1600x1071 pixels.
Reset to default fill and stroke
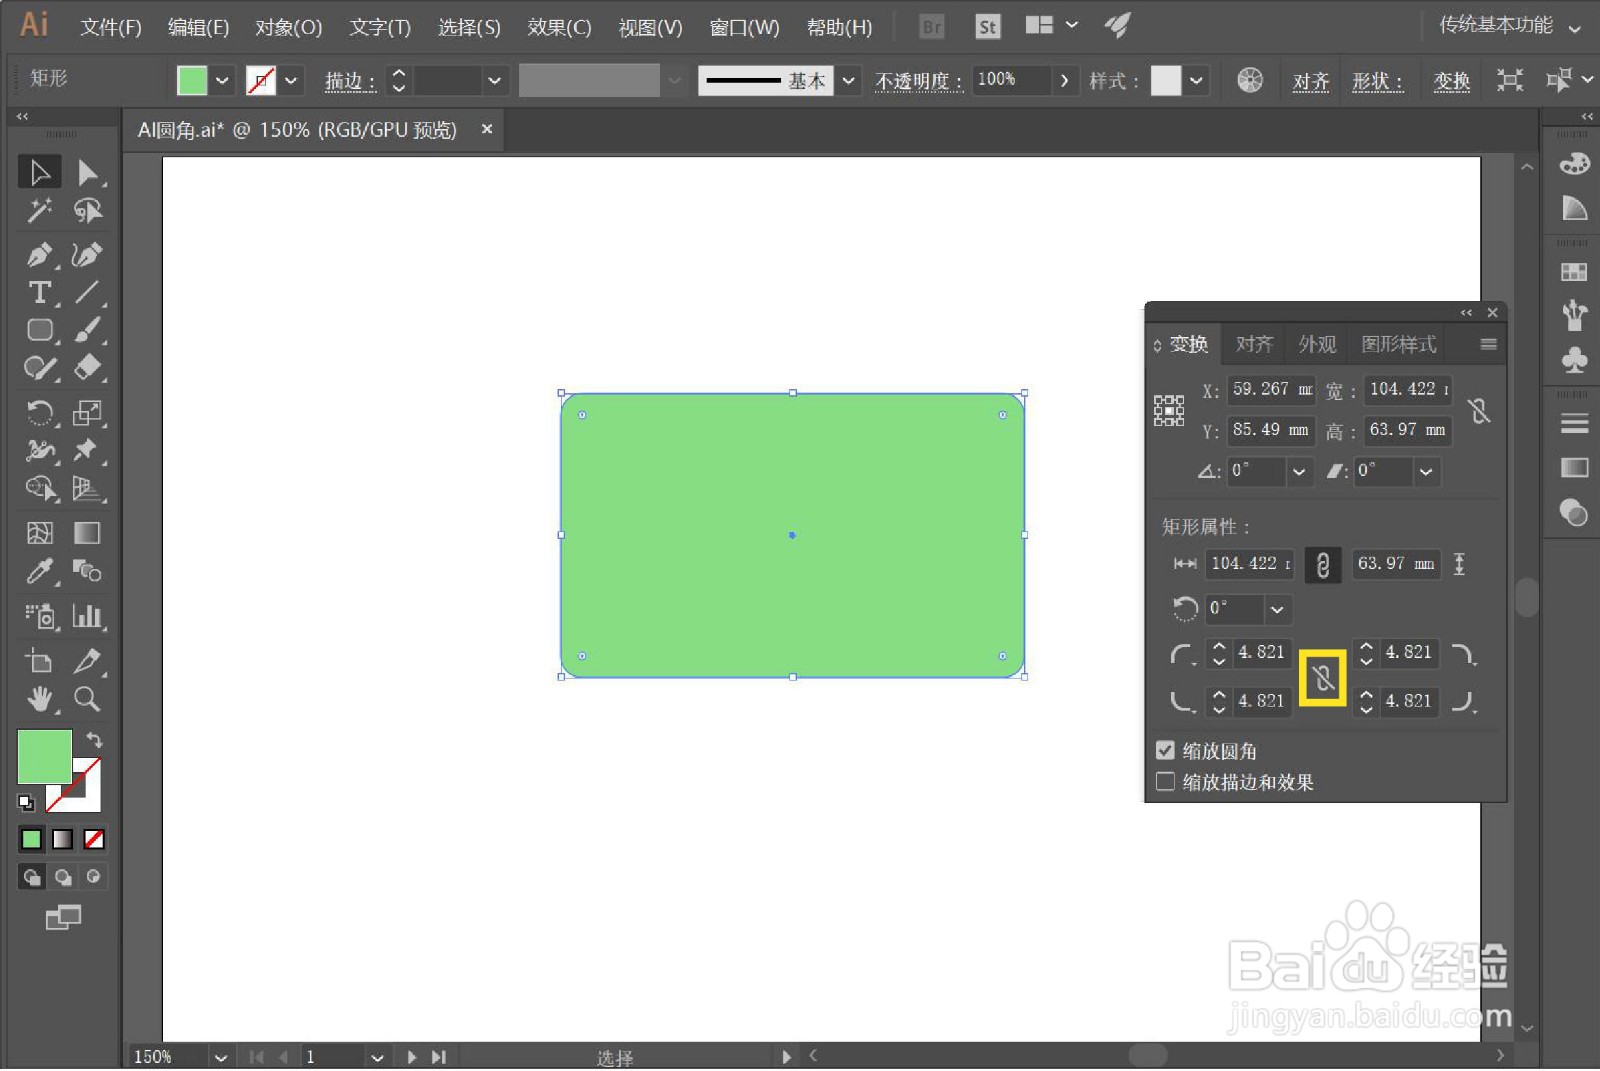(26, 802)
